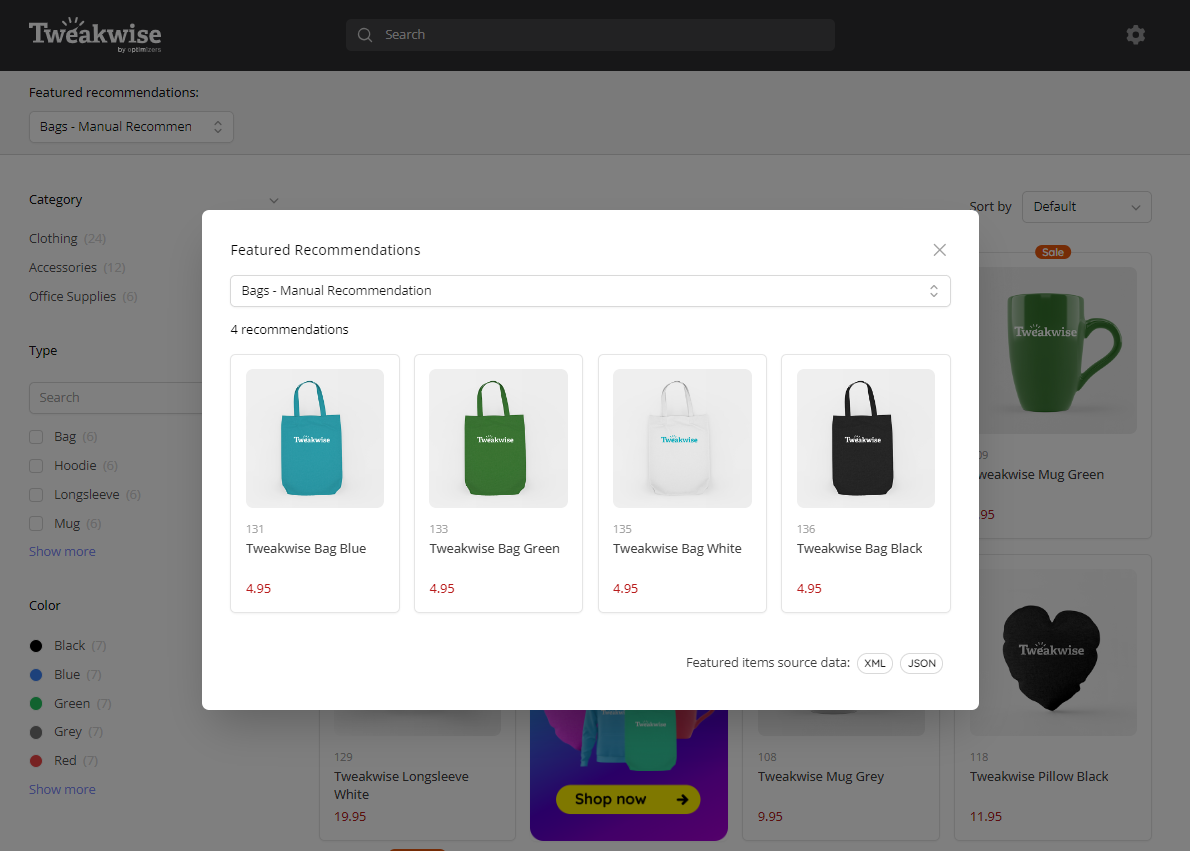The image size is (1190, 851).
Task: Click the Tweakwise Bag White title
Action: coord(678,549)
